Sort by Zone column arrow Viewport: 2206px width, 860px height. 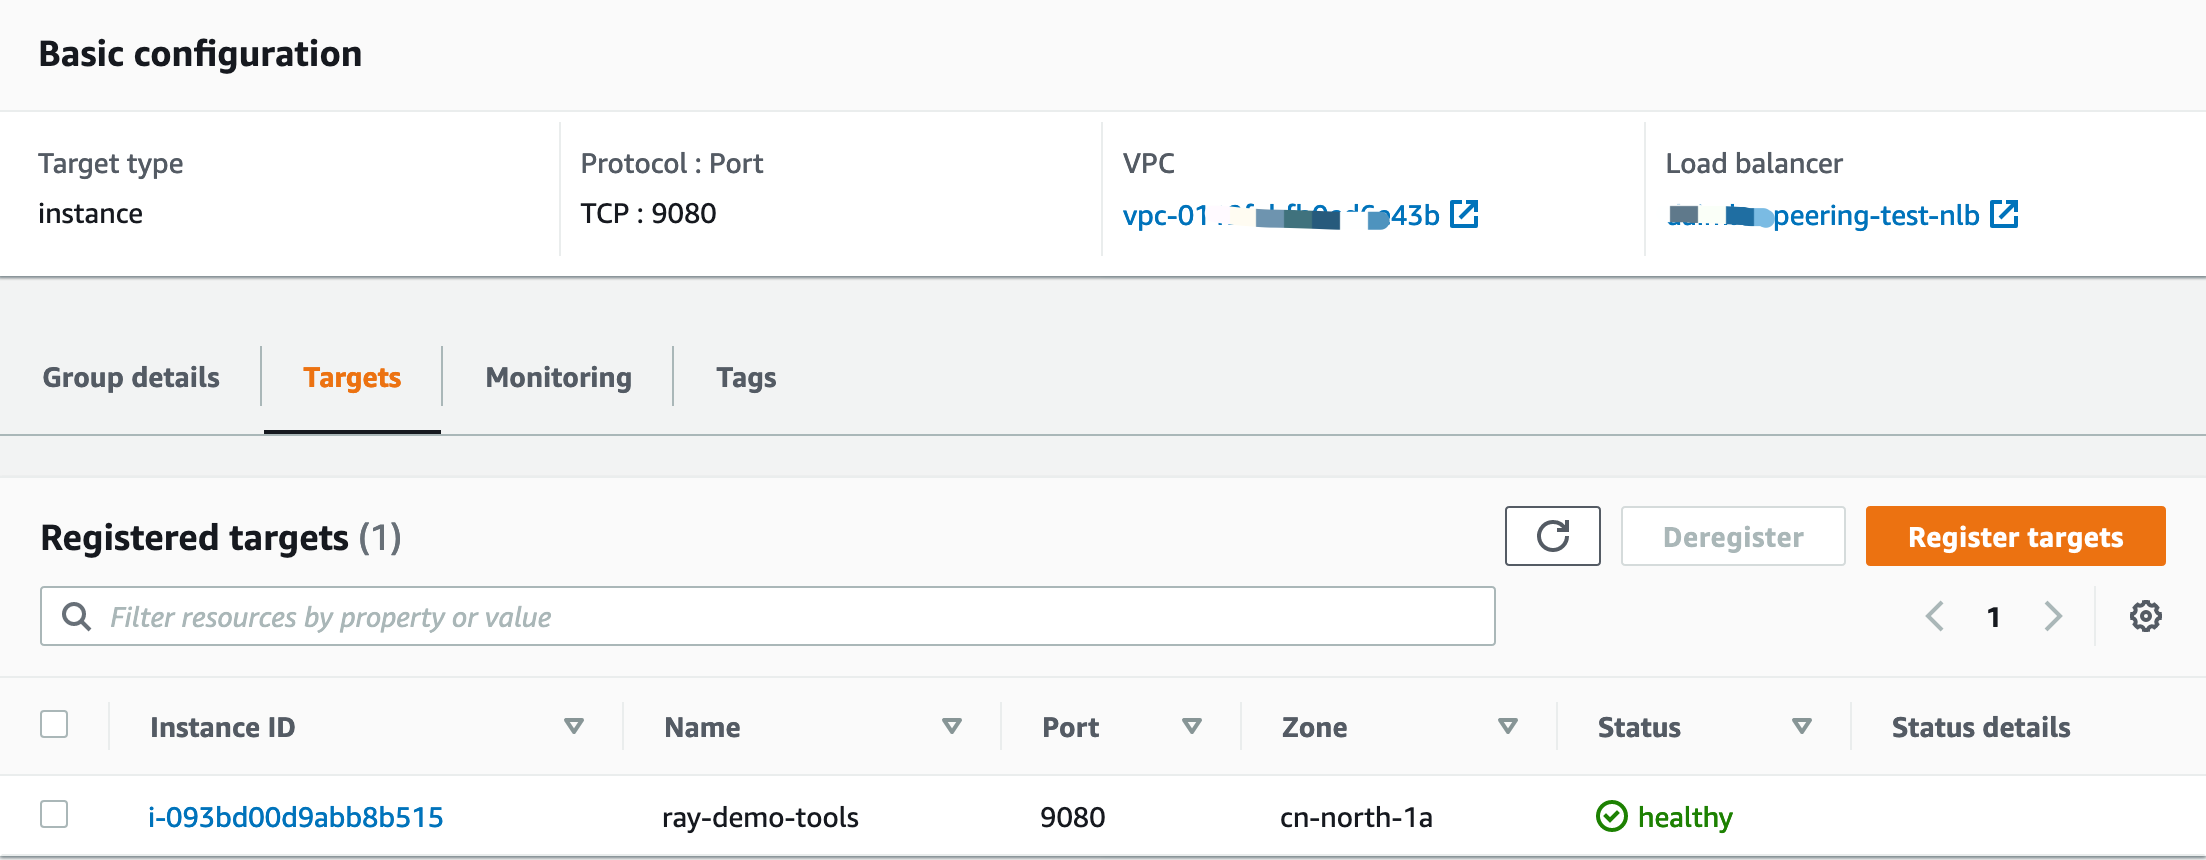[x=1507, y=726]
